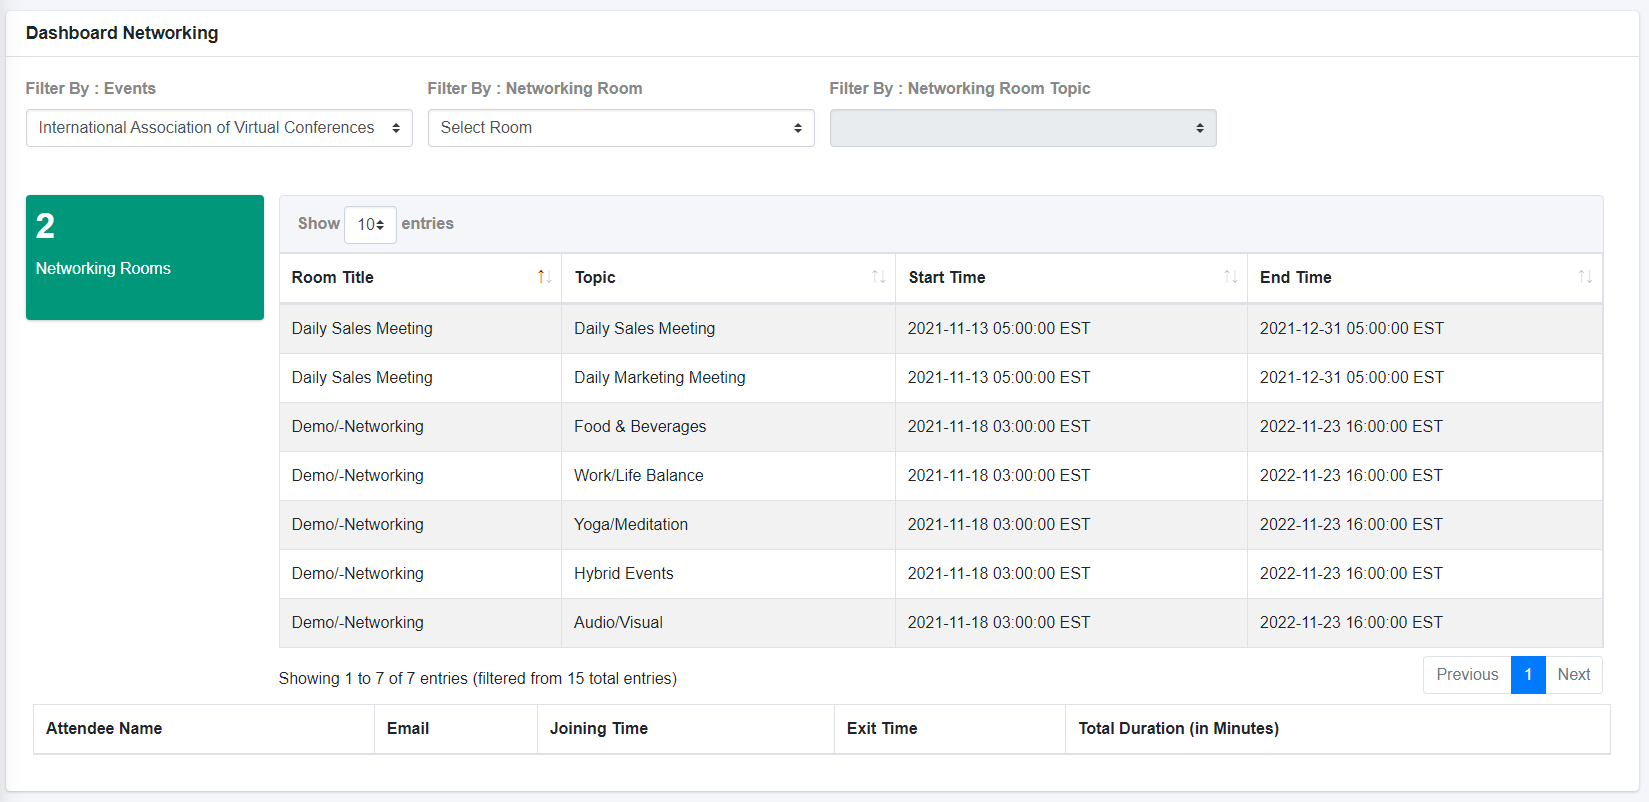1649x802 pixels.
Task: Sort table by Room Title arrows
Action: (544, 277)
